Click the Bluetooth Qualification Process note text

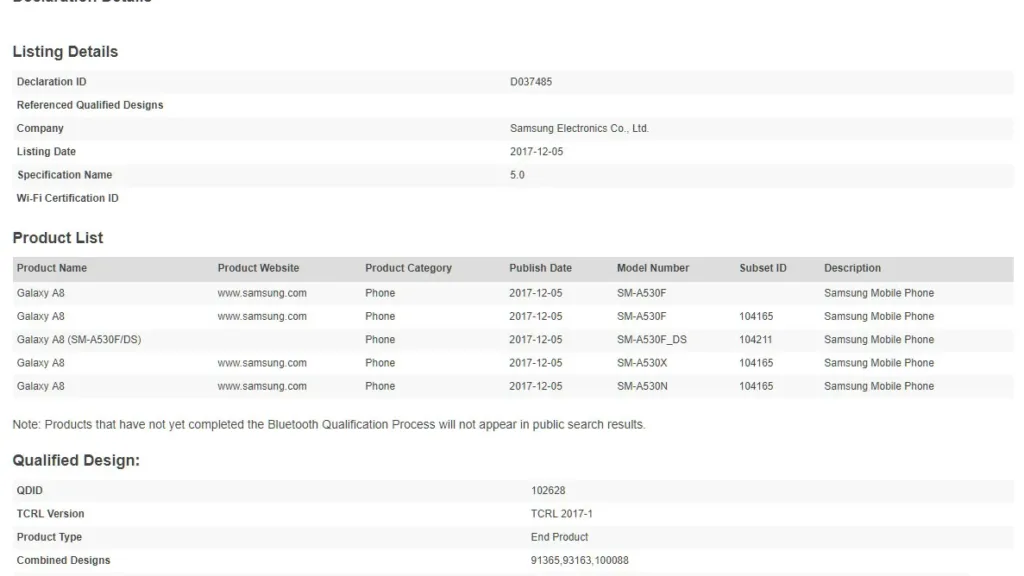point(328,424)
